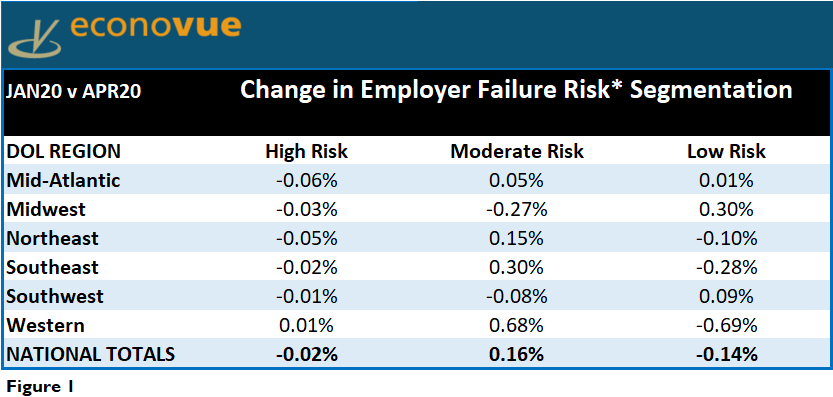Select the Midwest row label
Image resolution: width=833 pixels, height=397 pixels.
click(46, 209)
